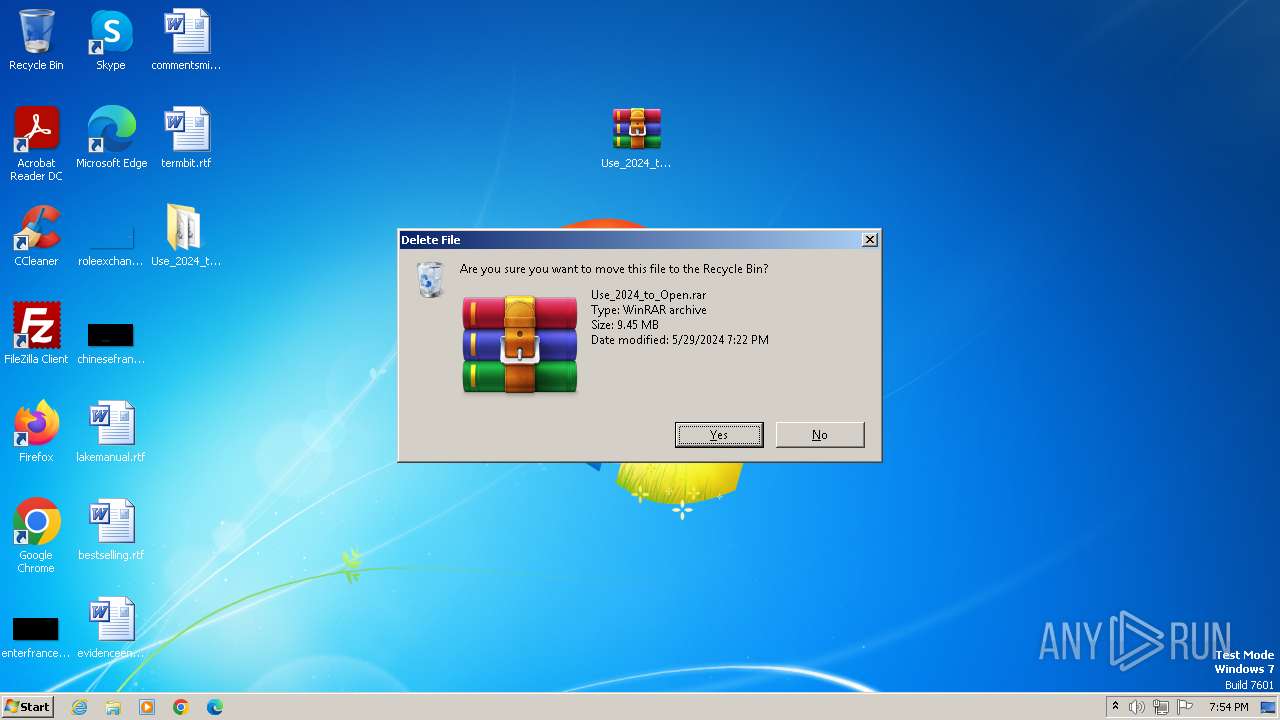This screenshot has width=1280, height=720.
Task: Open the network tray icon
Action: (x=1161, y=707)
